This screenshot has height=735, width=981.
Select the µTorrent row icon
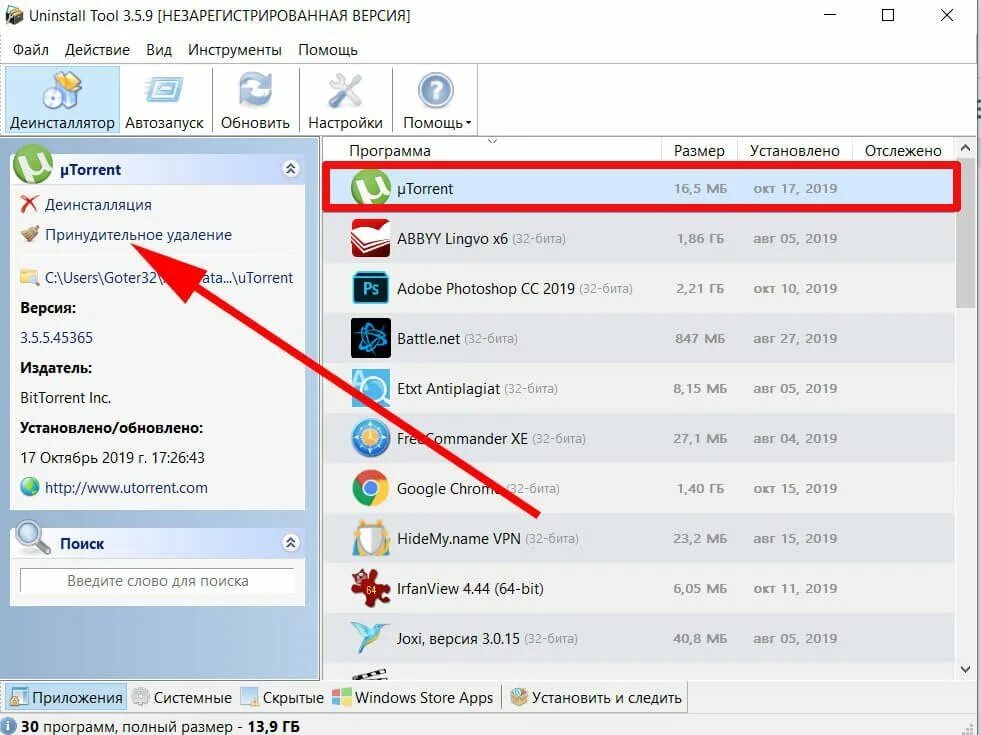tap(370, 188)
